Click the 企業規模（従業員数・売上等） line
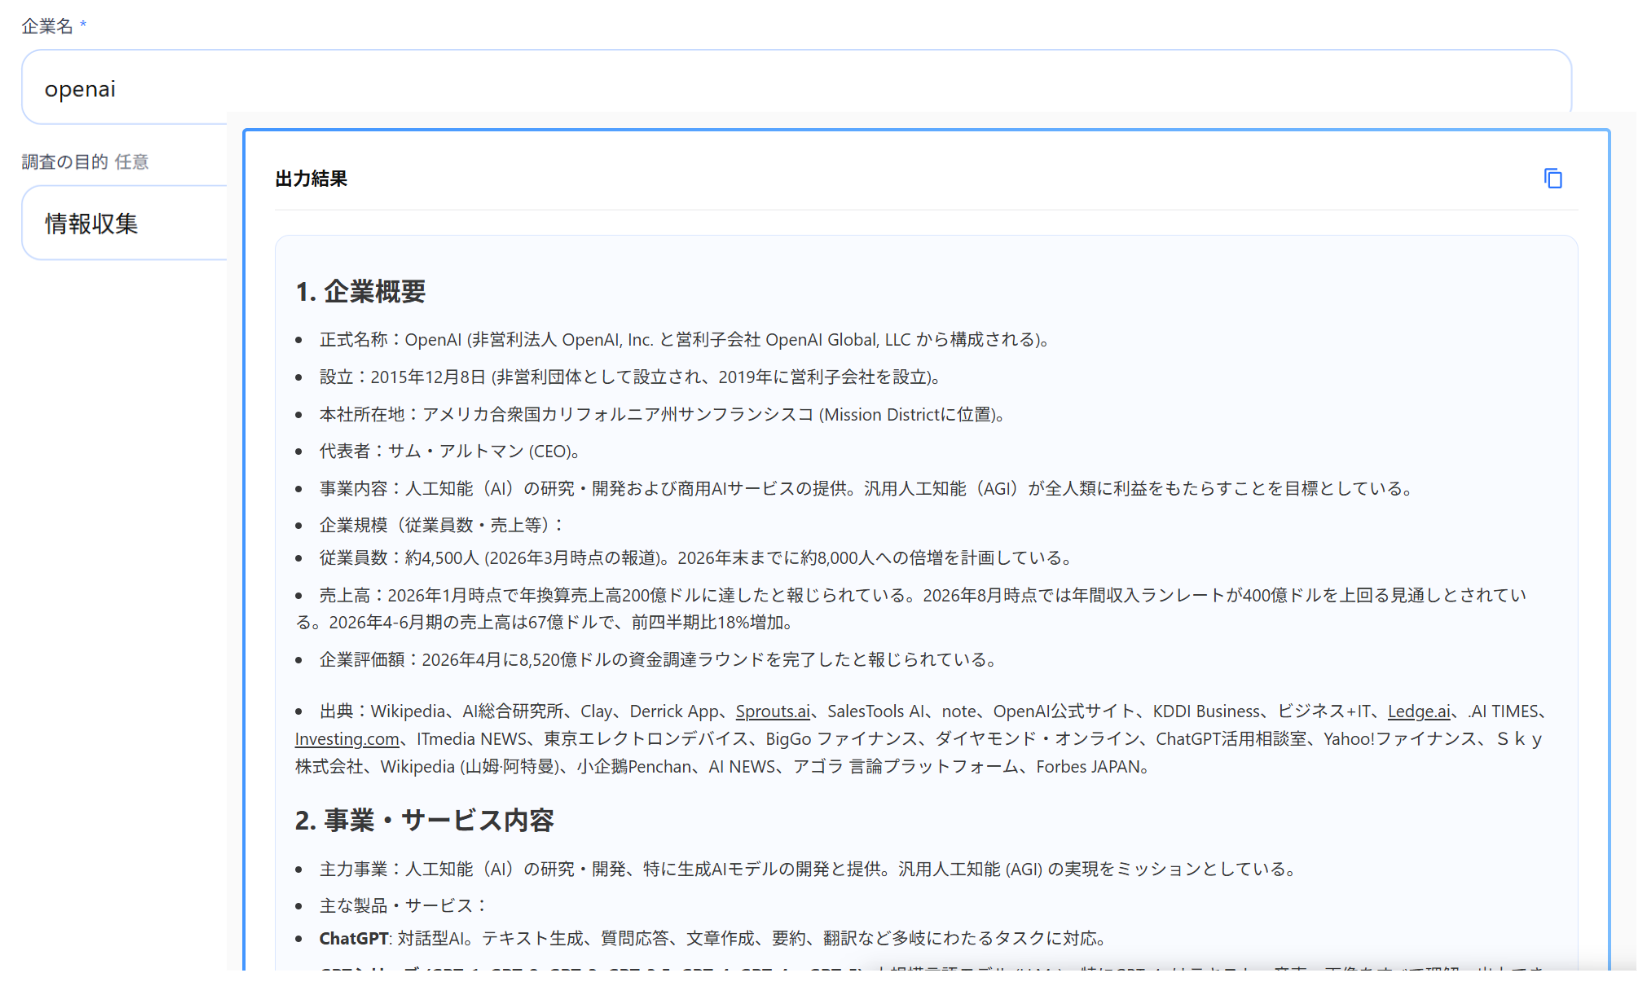This screenshot has width=1644, height=984. point(443,525)
